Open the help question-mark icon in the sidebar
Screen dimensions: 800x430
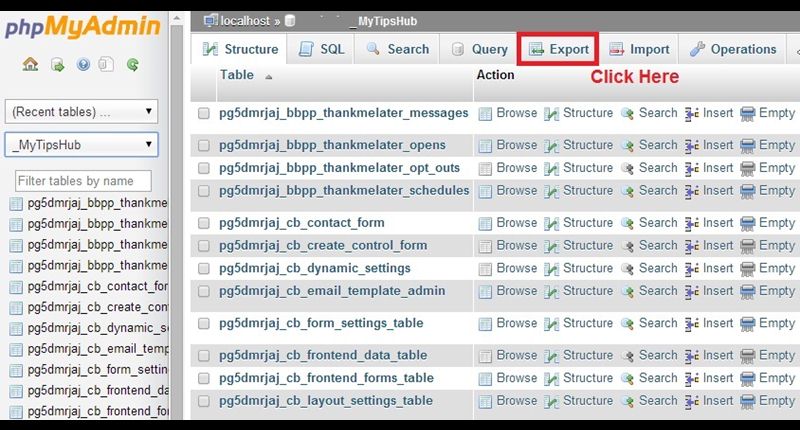83,64
